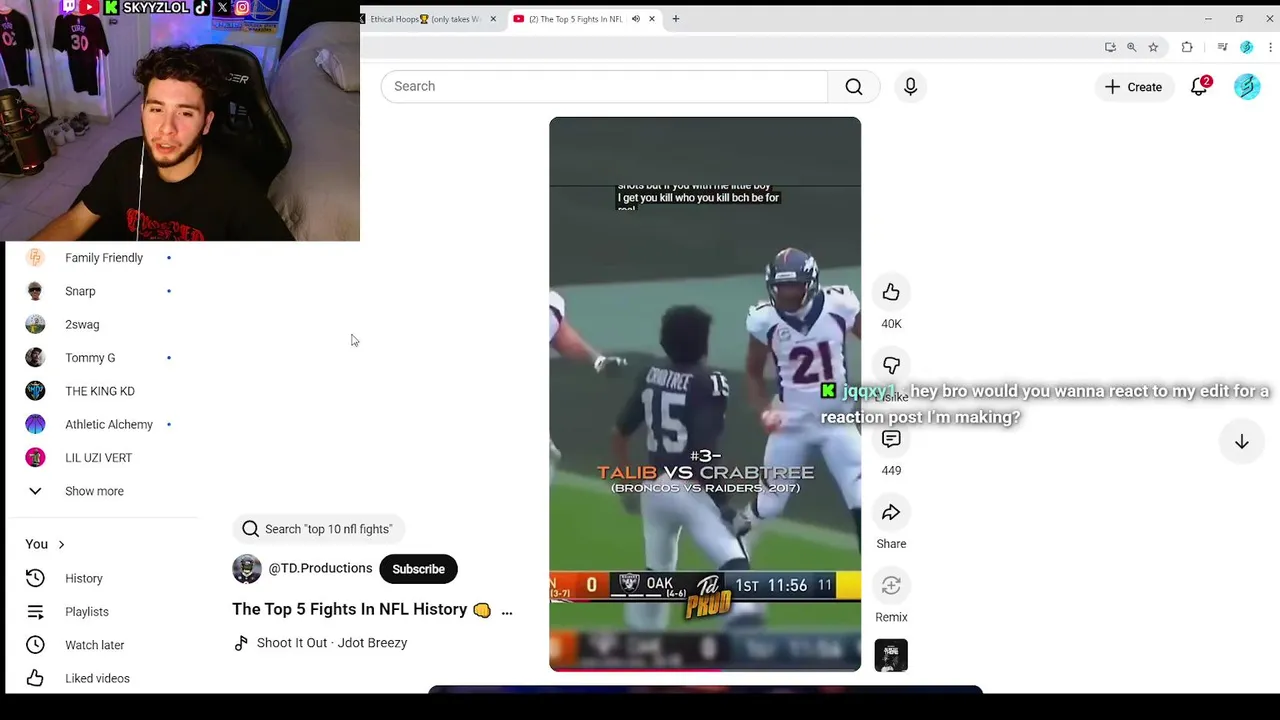
Task: Open a new browser tab
Action: coord(676,19)
